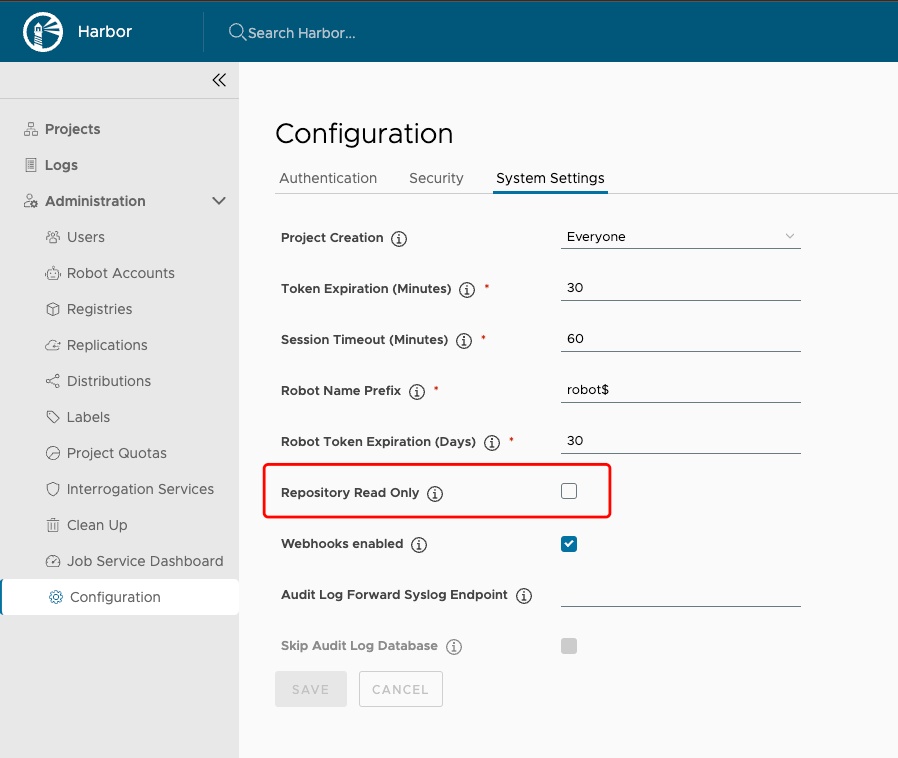Screen dimensions: 898x758
Task: Click the search magnifier icon in header
Action: coord(237,32)
